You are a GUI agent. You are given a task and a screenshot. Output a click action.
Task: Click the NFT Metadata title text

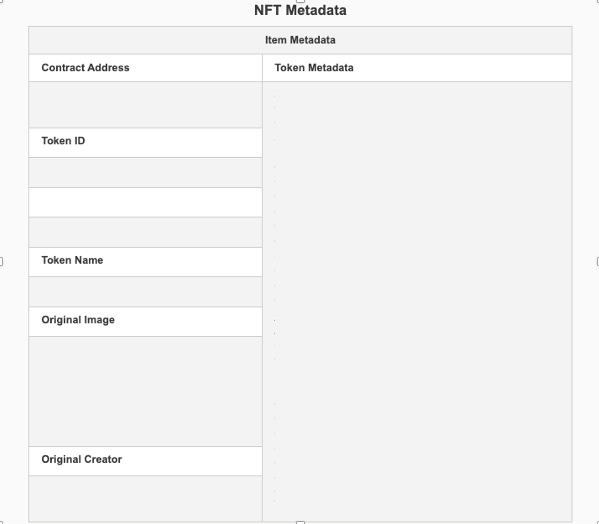[300, 10]
